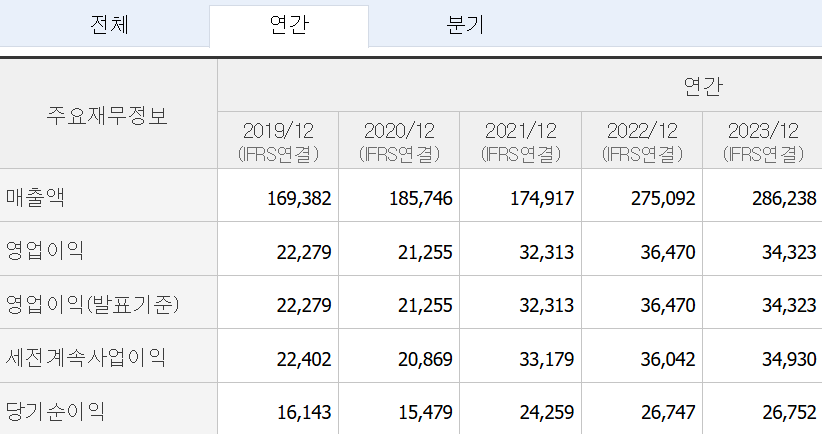The height and width of the screenshot is (434, 822).
Task: Click the 당기순이익 row label
Action: click(x=55, y=411)
